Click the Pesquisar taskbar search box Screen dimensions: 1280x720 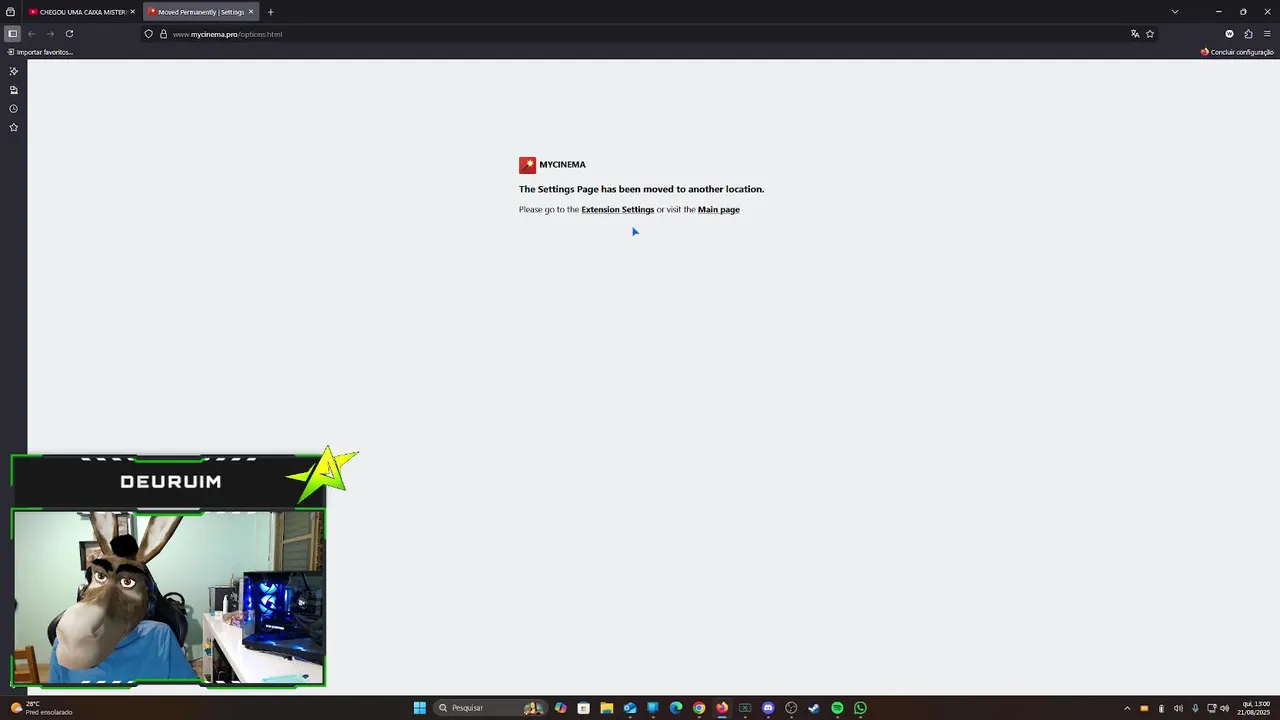click(491, 708)
